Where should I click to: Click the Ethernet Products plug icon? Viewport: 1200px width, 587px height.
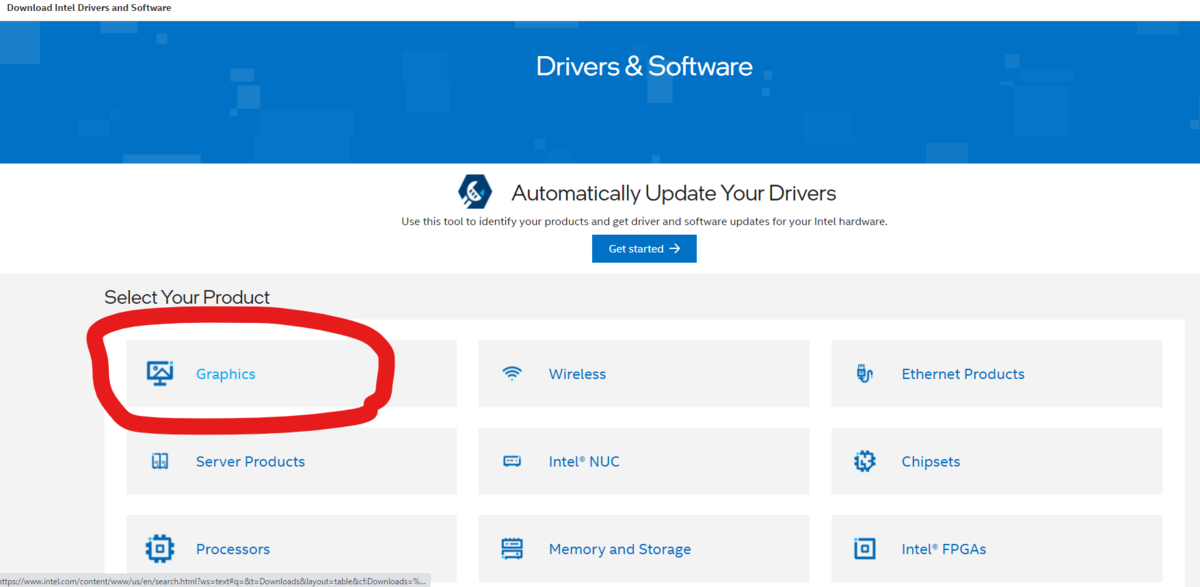pyautogui.click(x=865, y=374)
